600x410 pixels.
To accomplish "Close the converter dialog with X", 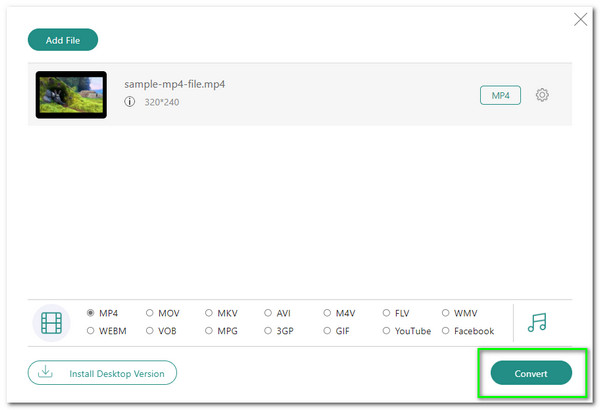I will coord(580,19).
